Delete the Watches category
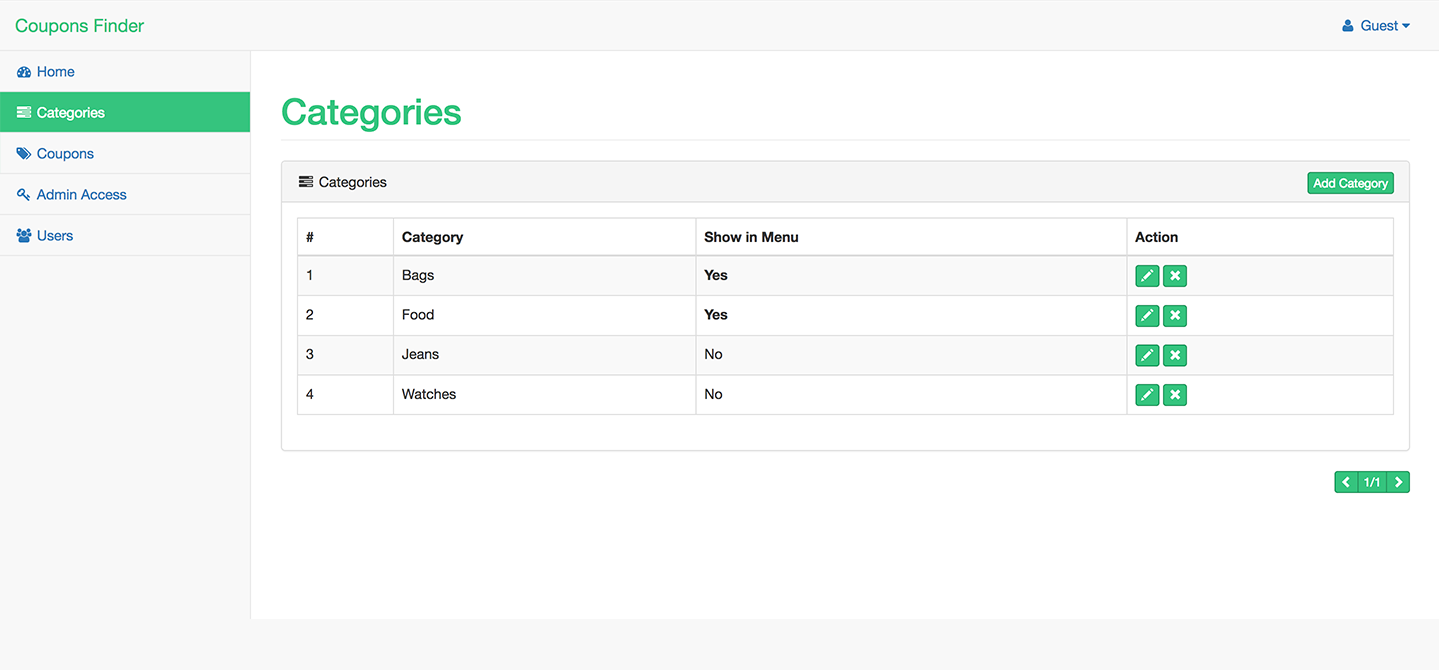The width and height of the screenshot is (1439, 670). coord(1175,395)
